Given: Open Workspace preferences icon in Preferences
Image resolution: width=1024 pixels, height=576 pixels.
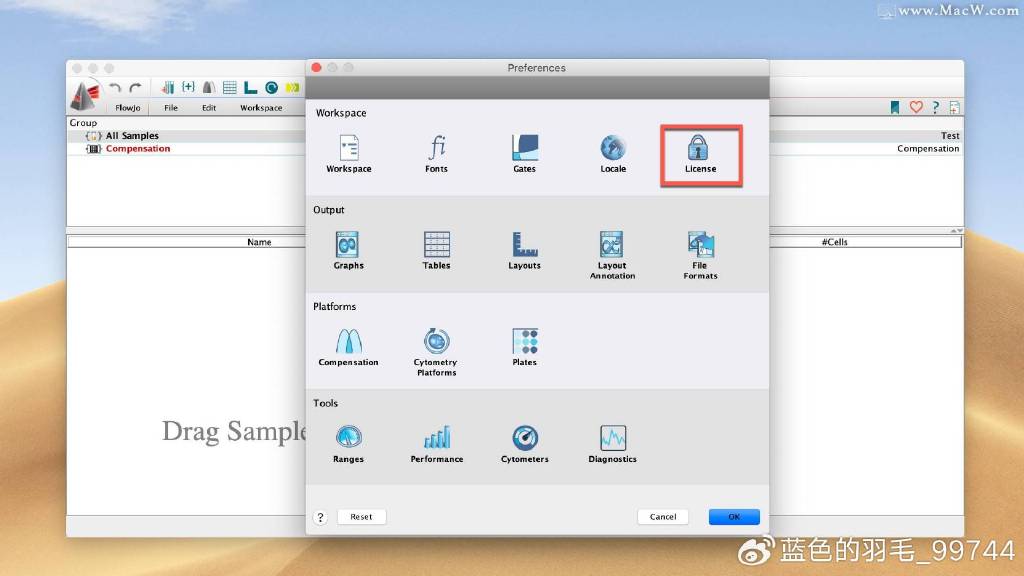Looking at the screenshot, I should pyautogui.click(x=349, y=154).
